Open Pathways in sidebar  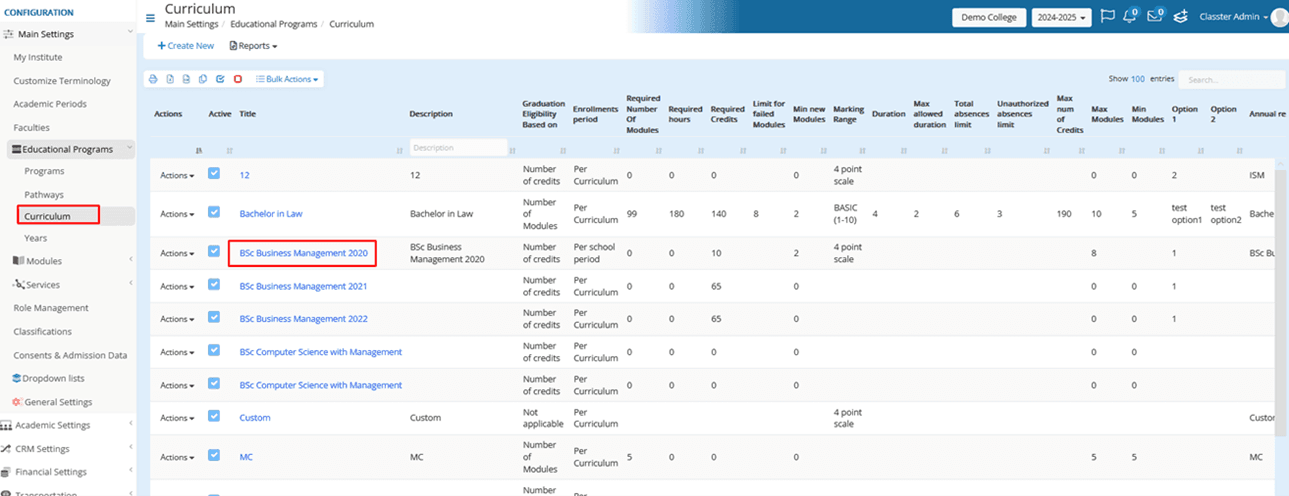pos(44,195)
